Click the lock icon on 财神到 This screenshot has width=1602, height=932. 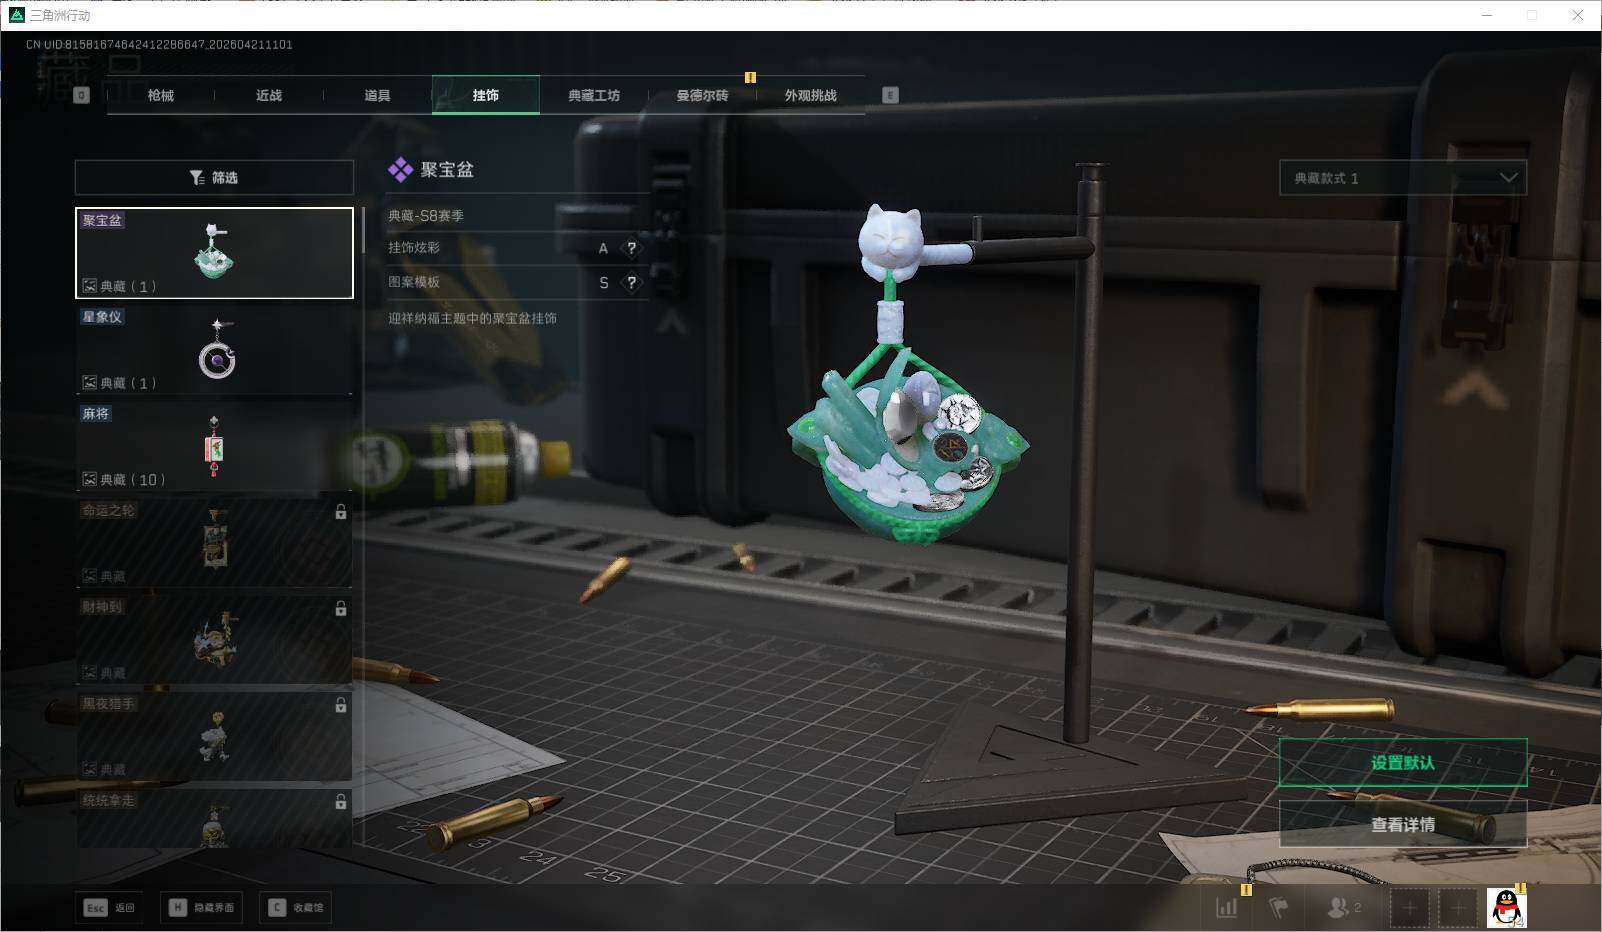pyautogui.click(x=341, y=608)
